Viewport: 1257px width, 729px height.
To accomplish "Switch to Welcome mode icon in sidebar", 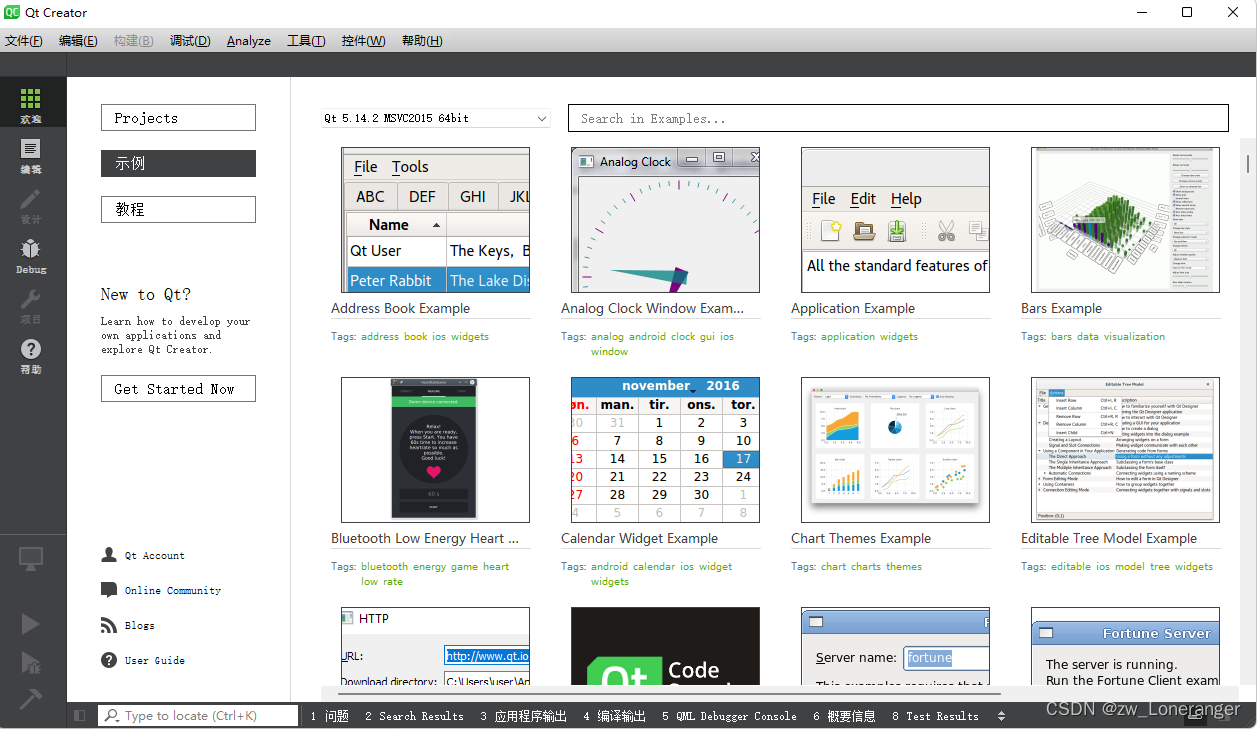I will click(x=31, y=99).
